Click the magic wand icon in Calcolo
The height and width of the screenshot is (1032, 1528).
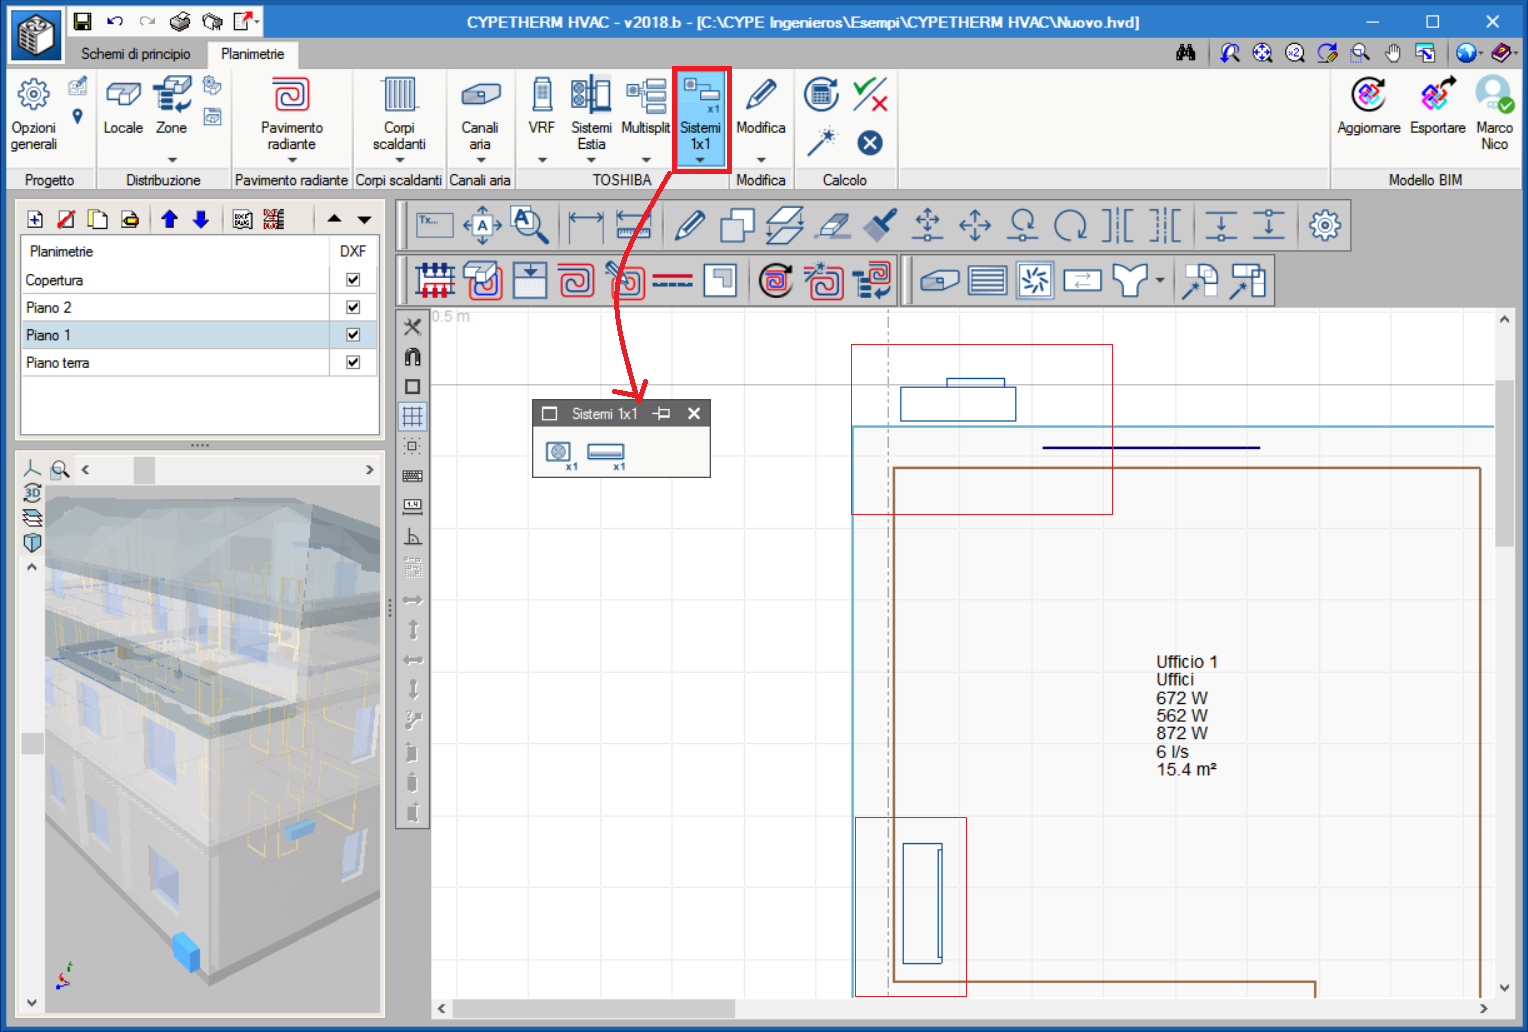click(x=821, y=142)
